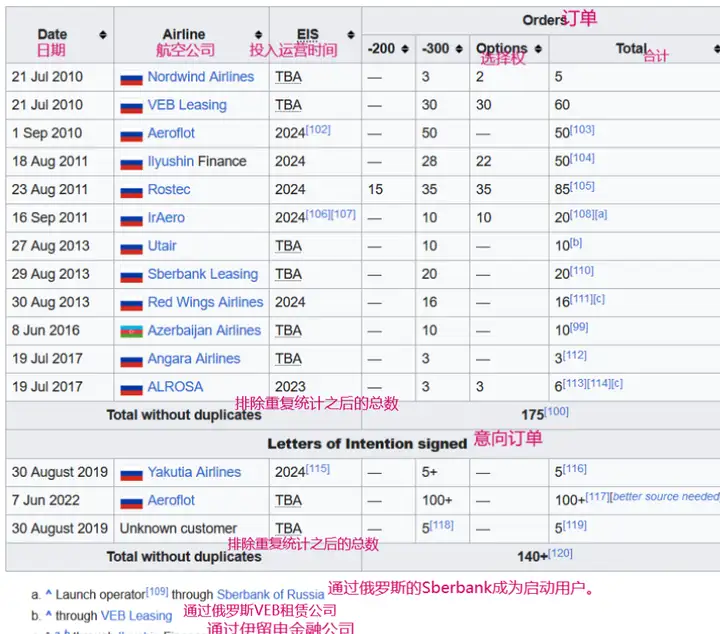Open citation [112] in Angara Airlines total
This screenshot has height=634, width=720.
point(574,355)
